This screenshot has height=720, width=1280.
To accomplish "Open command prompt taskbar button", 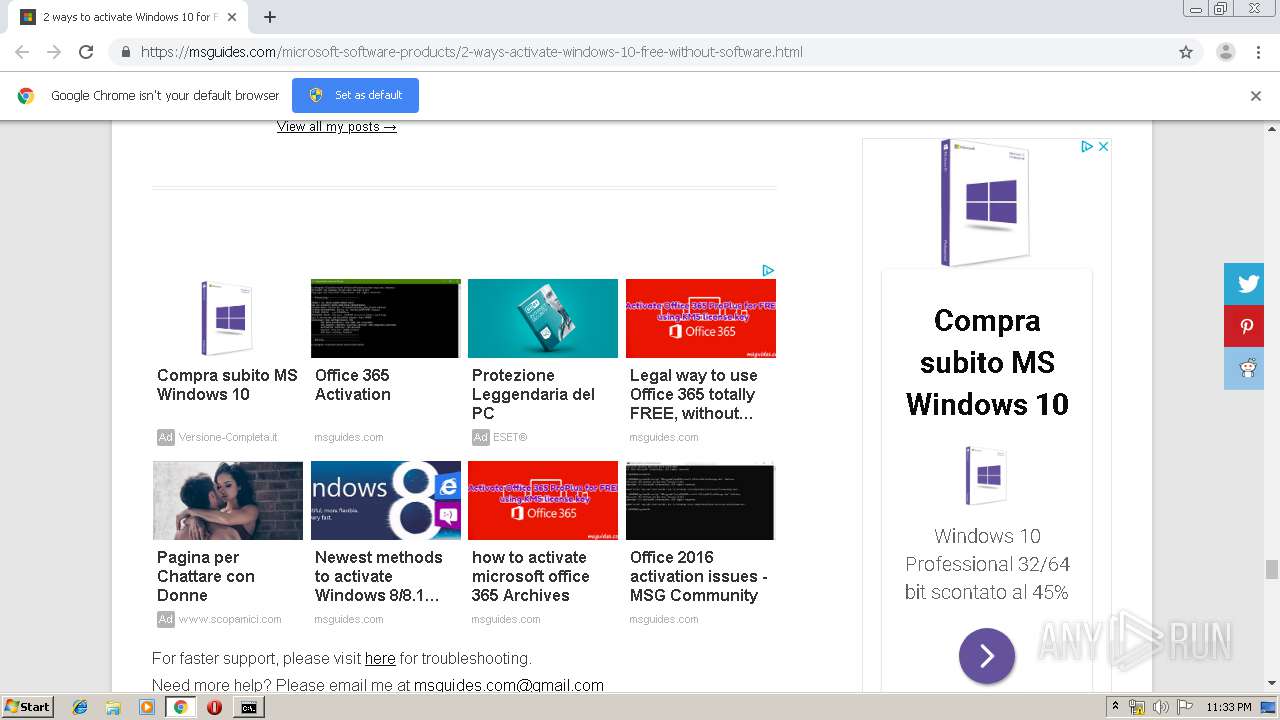I will coord(248,707).
